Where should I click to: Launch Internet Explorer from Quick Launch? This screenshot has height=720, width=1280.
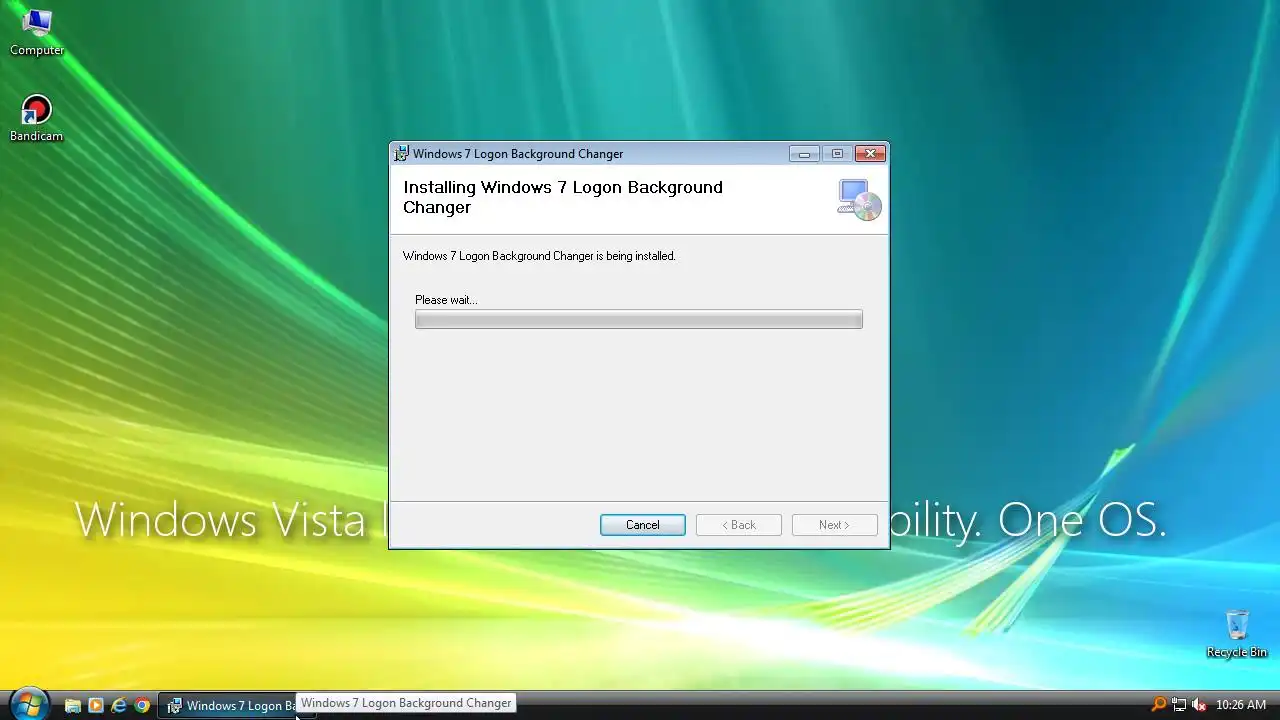pos(119,705)
